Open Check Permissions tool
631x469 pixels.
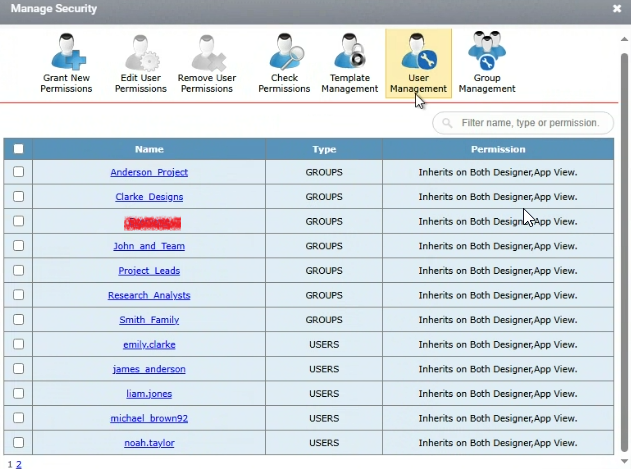point(284,63)
